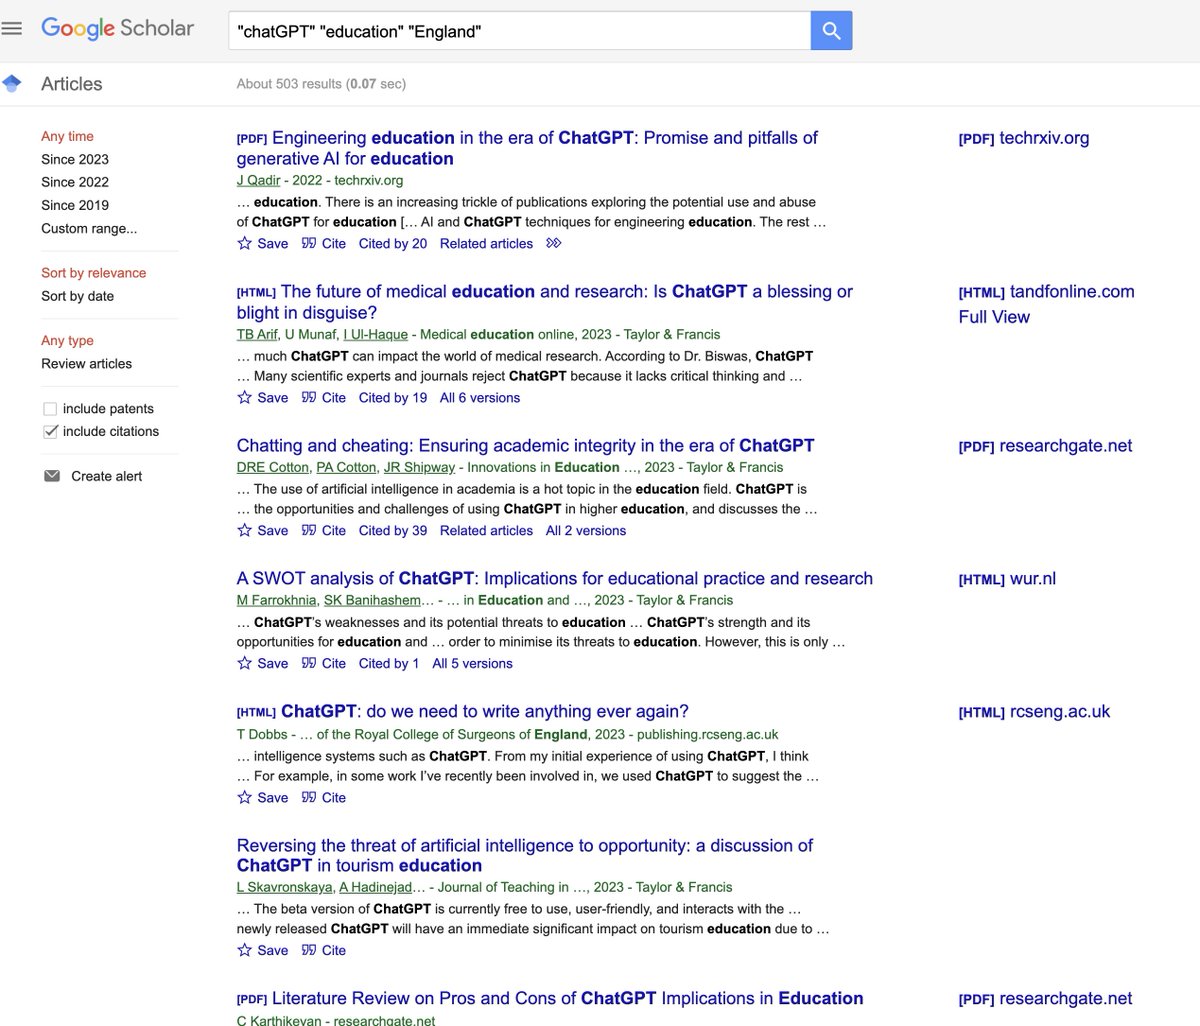1200x1026 pixels.
Task: Click Cite icon for Chatting and cheating article
Action: [x=309, y=530]
